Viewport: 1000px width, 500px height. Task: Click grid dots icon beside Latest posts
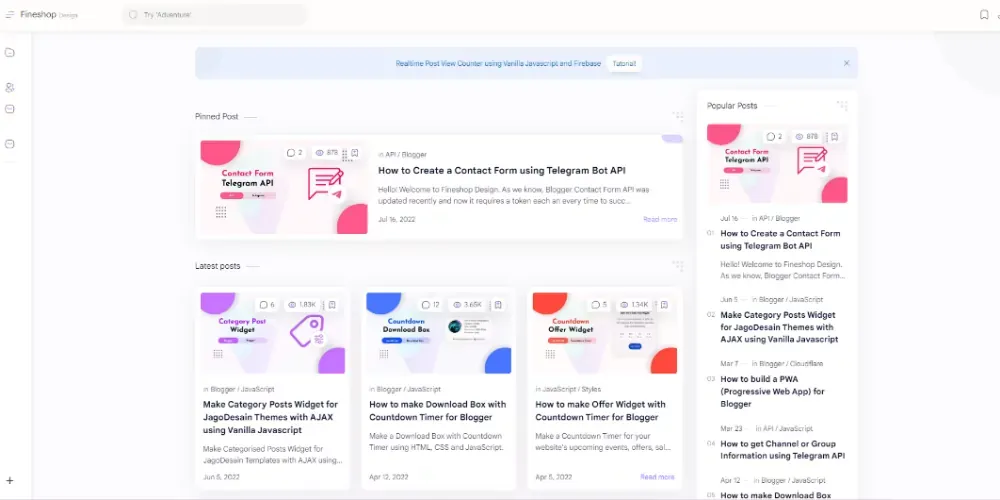point(677,266)
